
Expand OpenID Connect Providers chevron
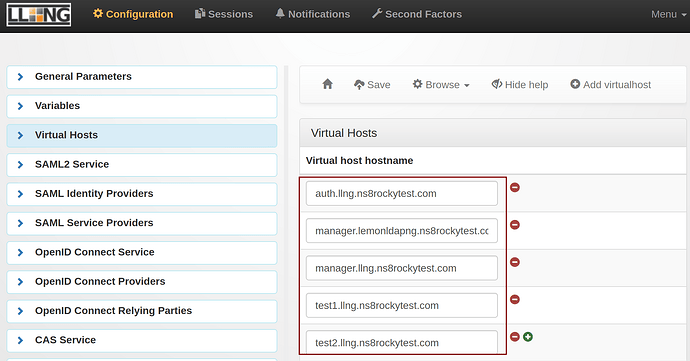tap(20, 282)
